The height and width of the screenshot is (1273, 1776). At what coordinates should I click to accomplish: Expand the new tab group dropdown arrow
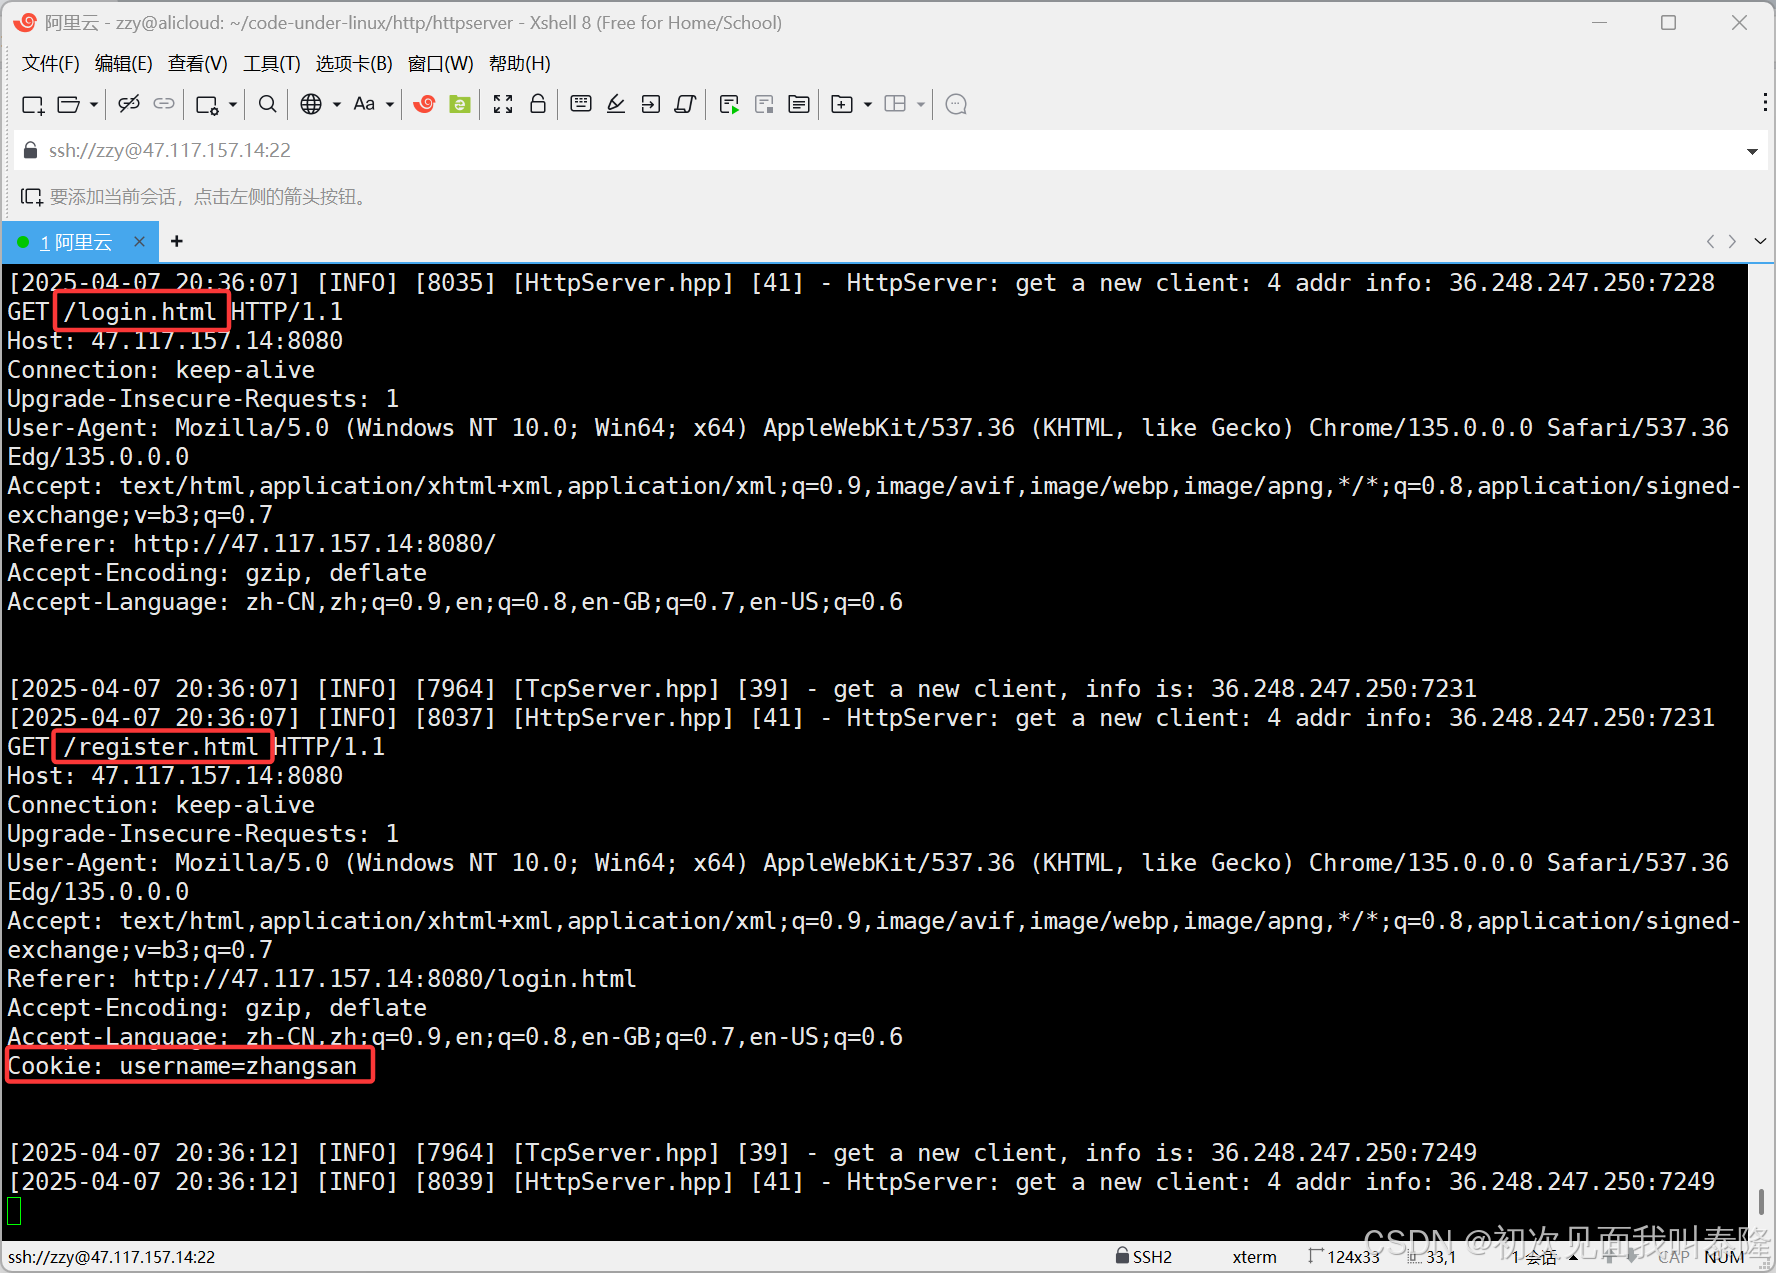click(x=868, y=104)
